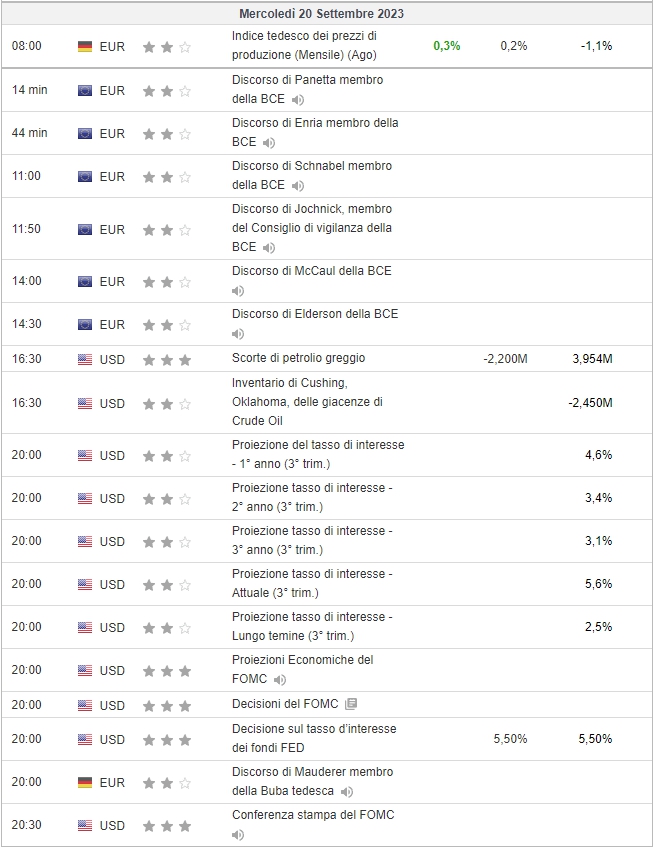Click speaker icon under McCaul della BCE

click(238, 291)
